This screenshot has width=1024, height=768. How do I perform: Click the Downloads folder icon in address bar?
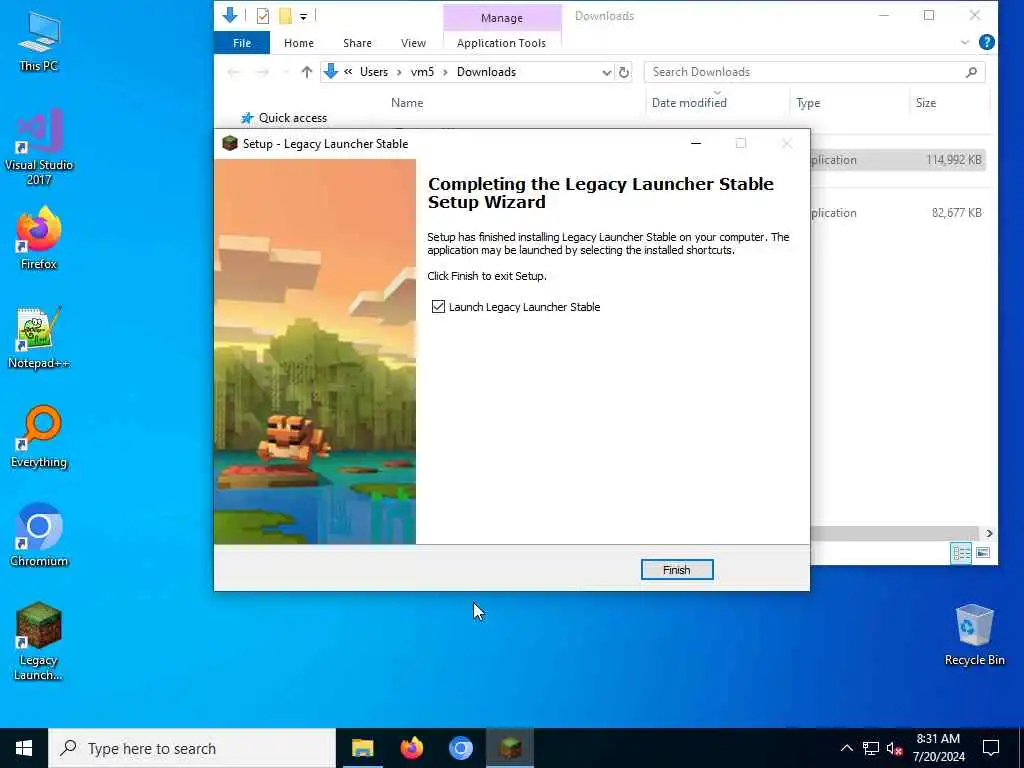point(330,71)
